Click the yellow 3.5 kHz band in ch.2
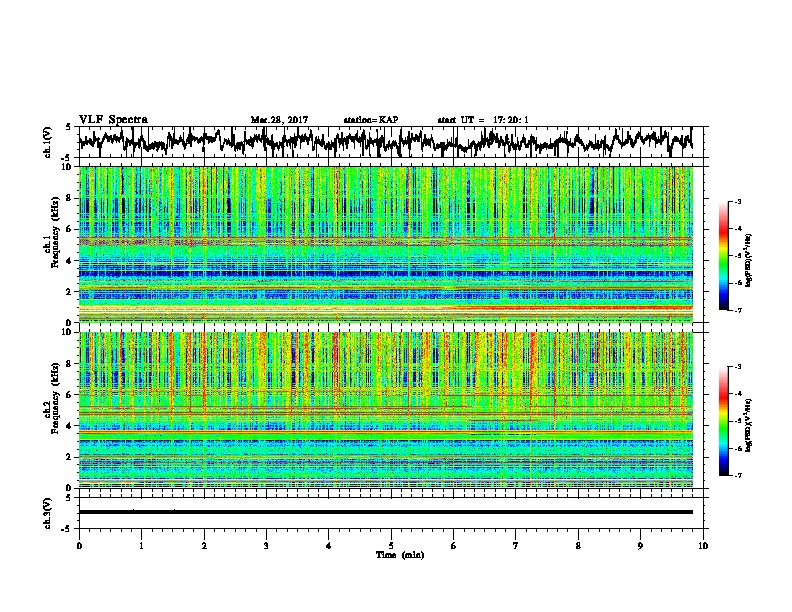 385,433
